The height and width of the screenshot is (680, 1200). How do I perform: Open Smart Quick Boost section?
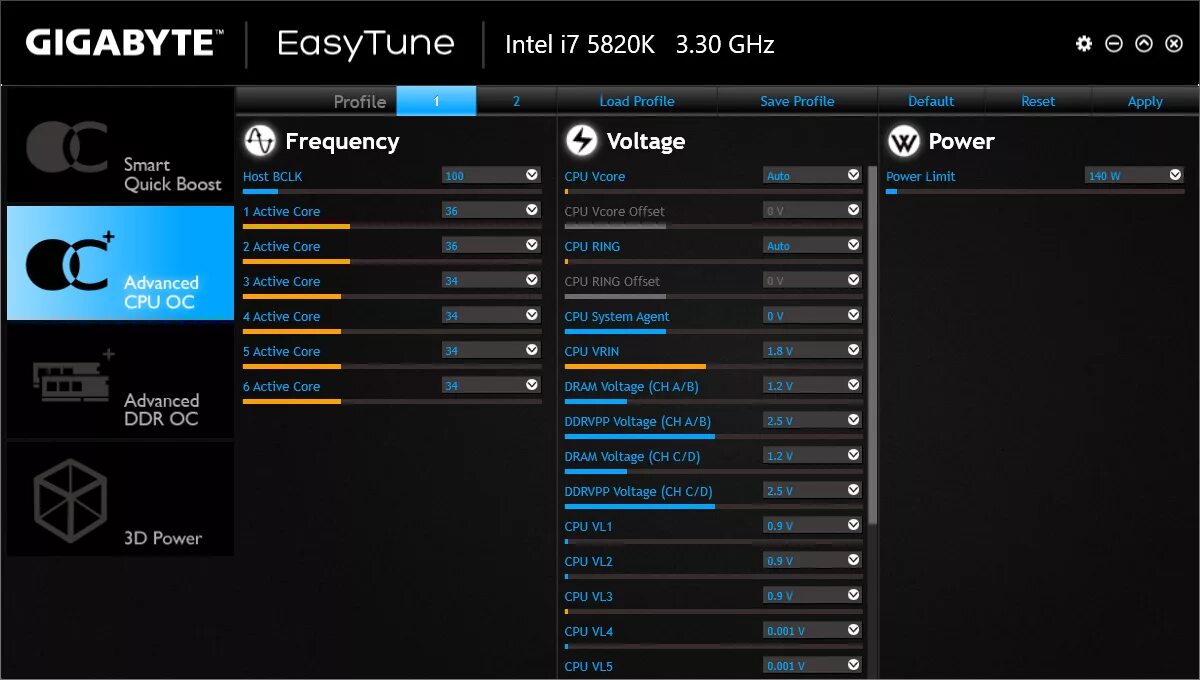[120, 146]
